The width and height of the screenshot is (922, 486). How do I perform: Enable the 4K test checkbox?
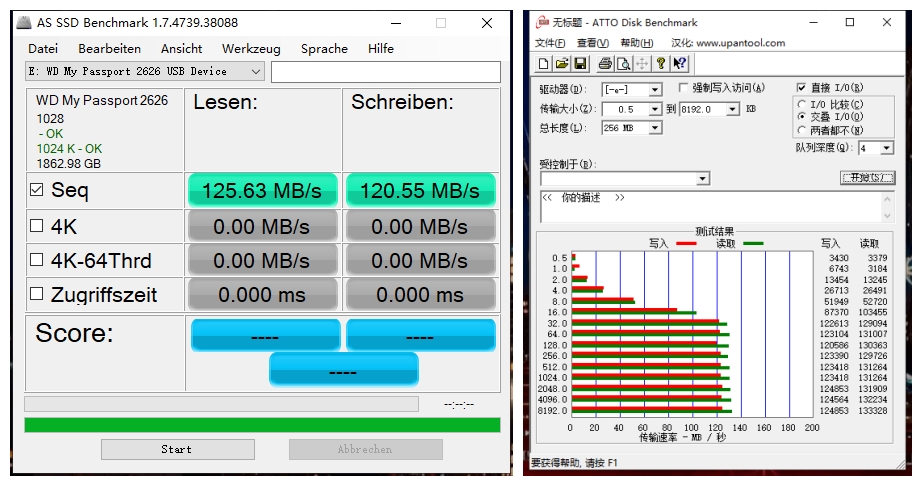coord(36,226)
